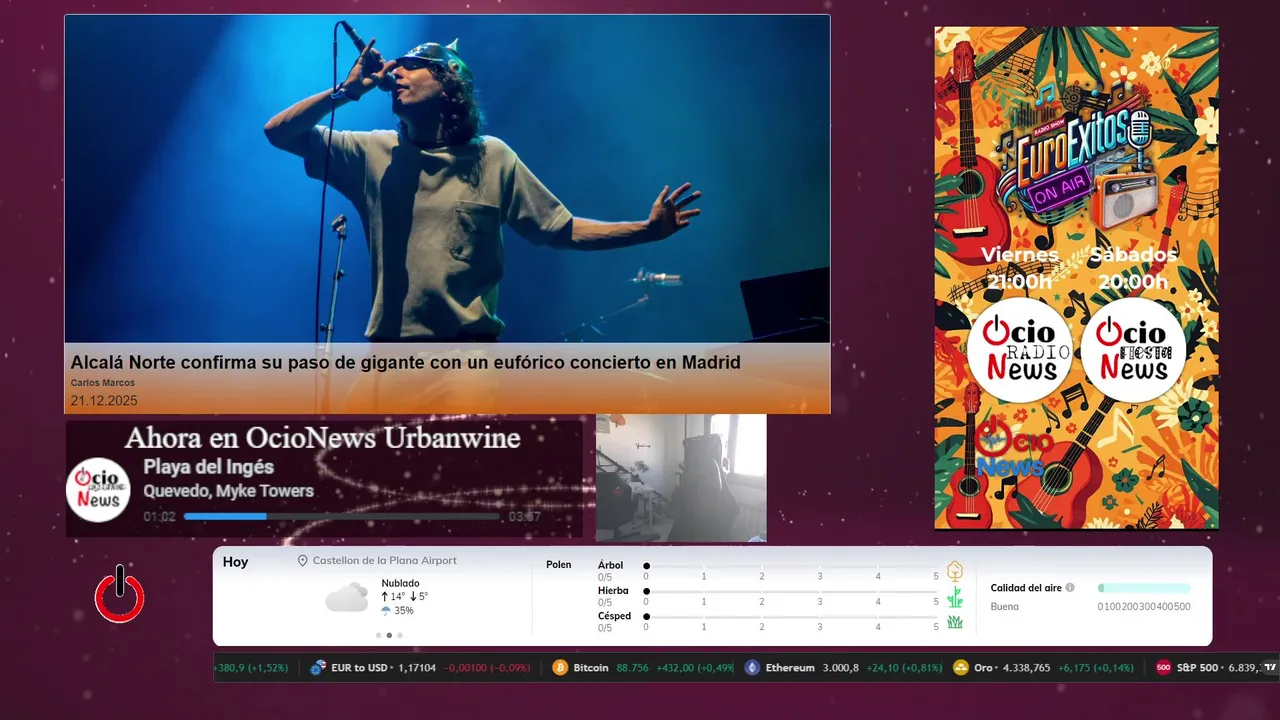Image resolution: width=1280 pixels, height=720 pixels.
Task: Select the third weather carousel dot
Action: click(400, 635)
